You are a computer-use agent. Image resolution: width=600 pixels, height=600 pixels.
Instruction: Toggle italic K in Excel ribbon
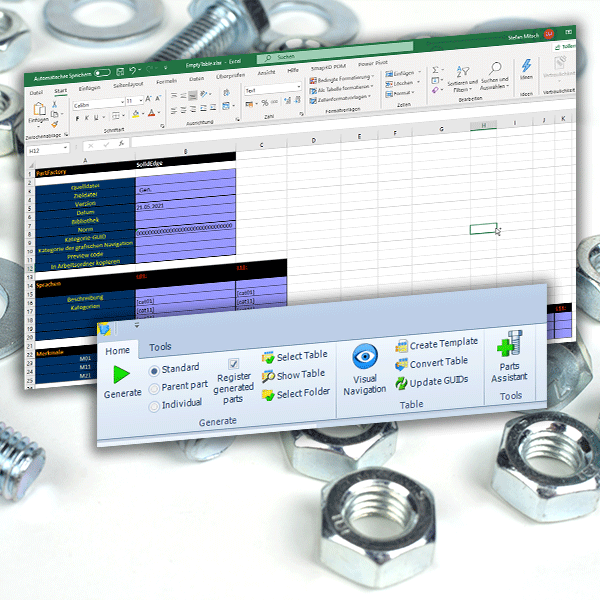(x=87, y=118)
